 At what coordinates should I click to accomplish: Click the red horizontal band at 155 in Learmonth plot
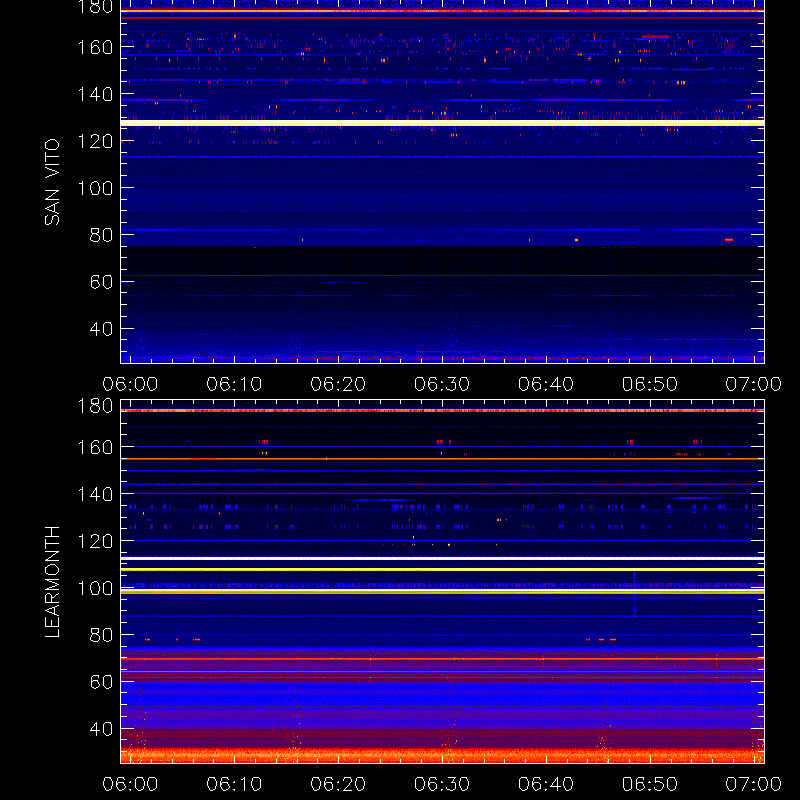tap(442, 459)
